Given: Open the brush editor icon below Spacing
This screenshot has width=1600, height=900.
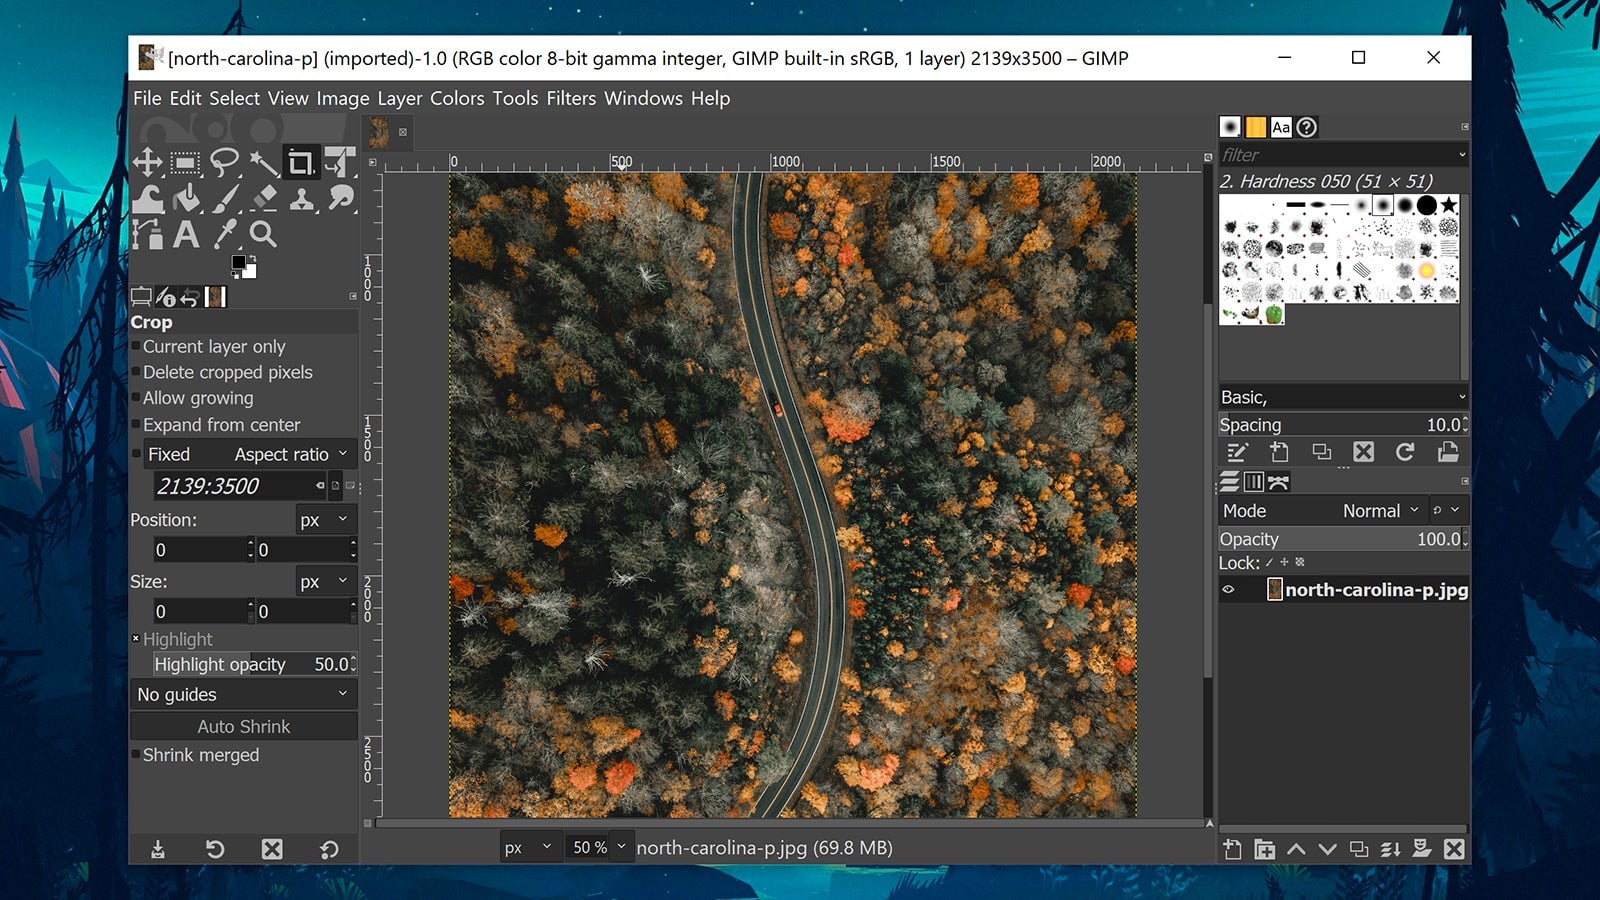Looking at the screenshot, I should pos(1238,452).
